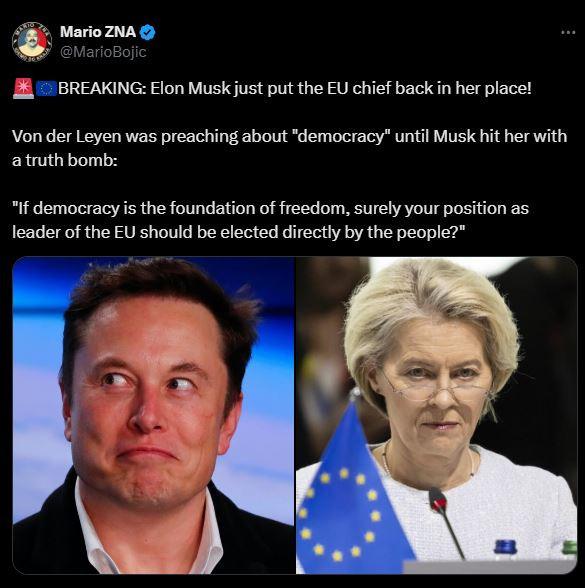This screenshot has width=585, height=588.
Task: Open the Mario ZNA profile avatar
Action: [32, 42]
